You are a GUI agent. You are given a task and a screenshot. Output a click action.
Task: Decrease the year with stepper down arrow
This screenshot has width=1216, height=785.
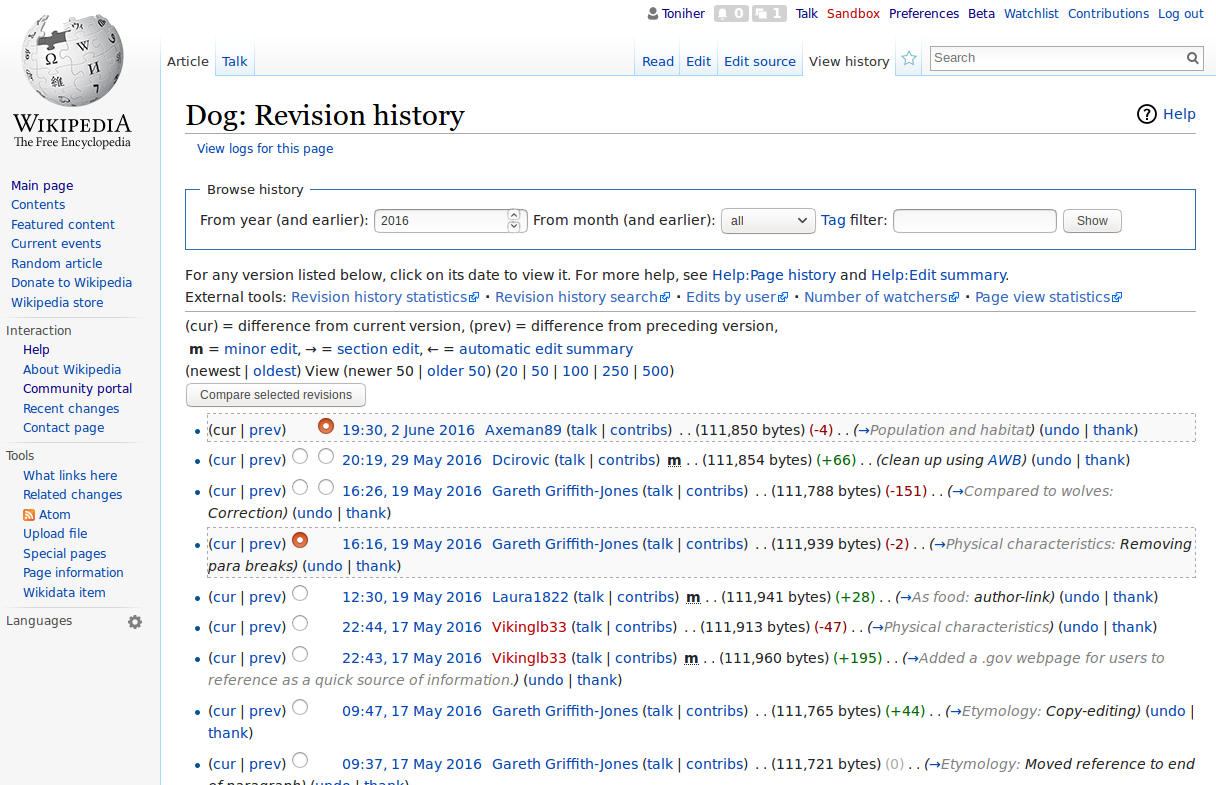514,226
